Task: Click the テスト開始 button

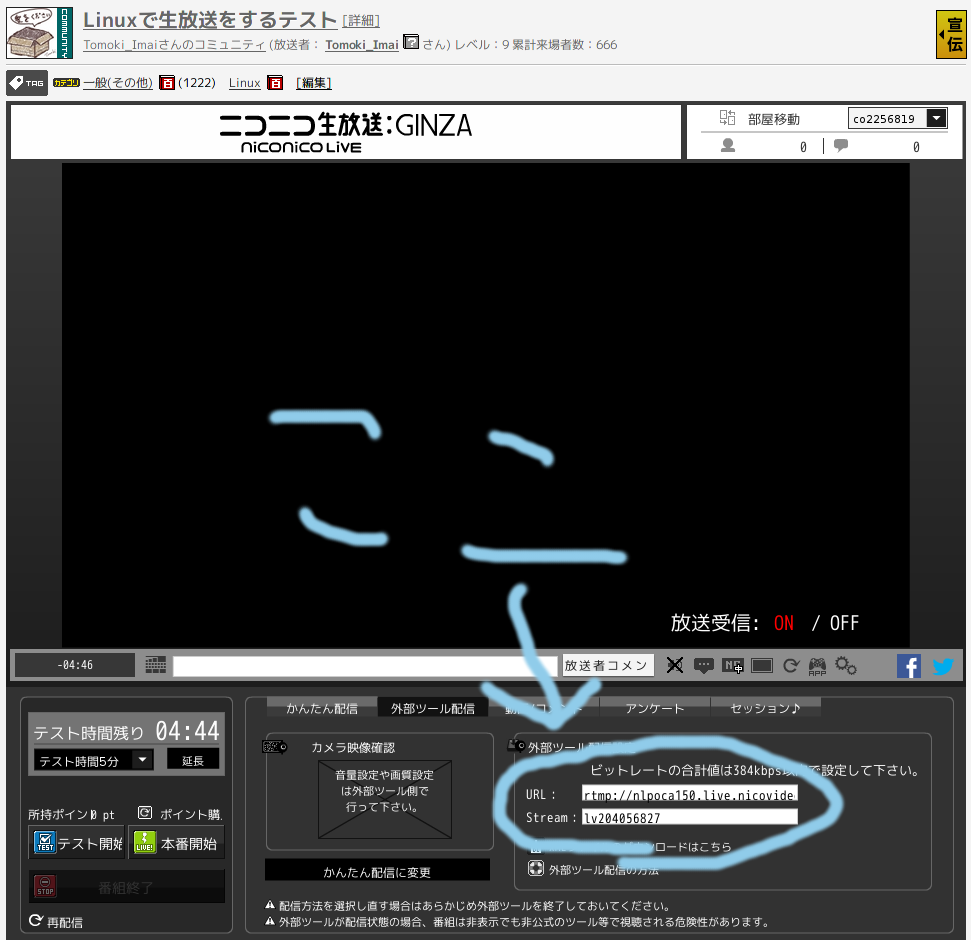Action: (77, 843)
